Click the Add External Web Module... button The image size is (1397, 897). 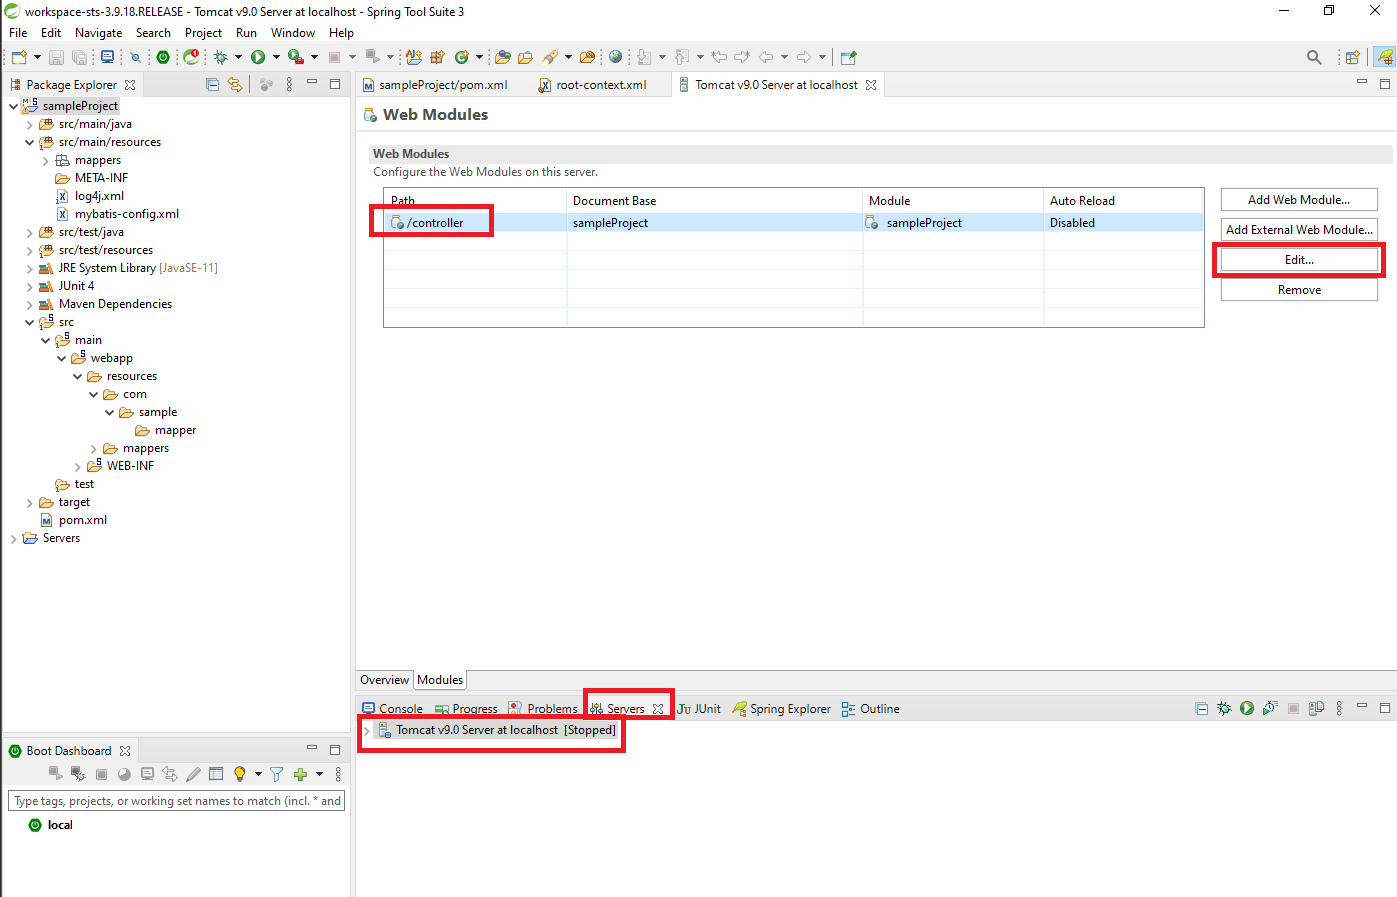pos(1299,230)
